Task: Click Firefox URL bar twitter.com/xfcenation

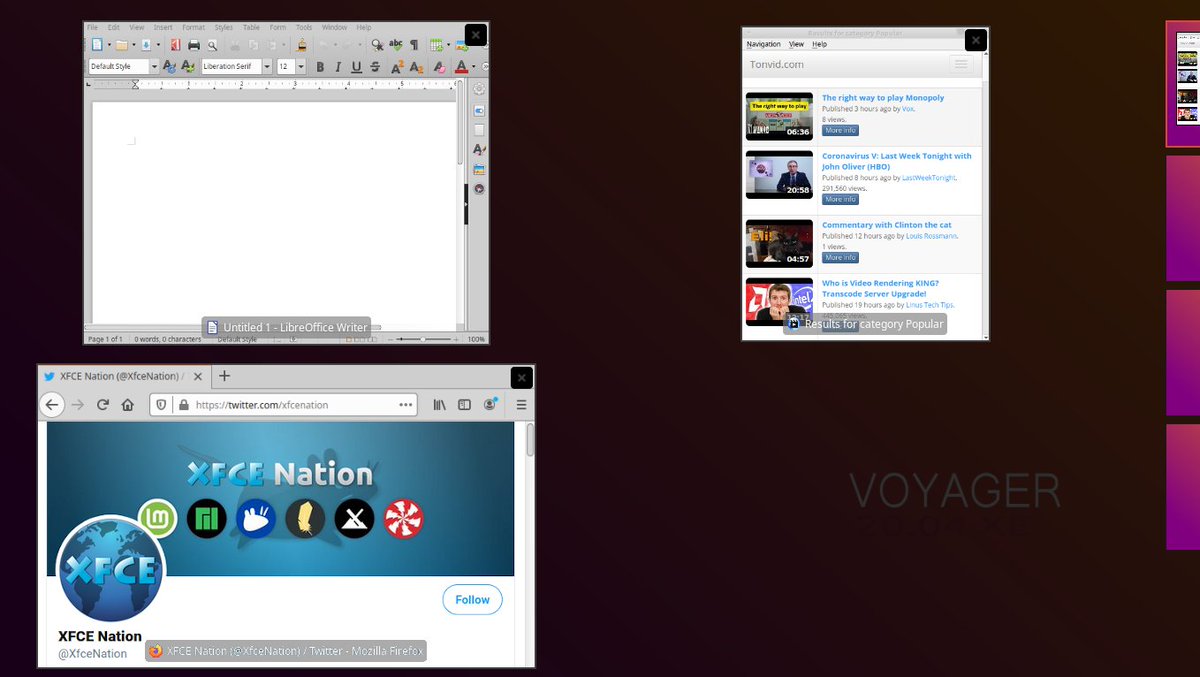Action: pos(284,405)
